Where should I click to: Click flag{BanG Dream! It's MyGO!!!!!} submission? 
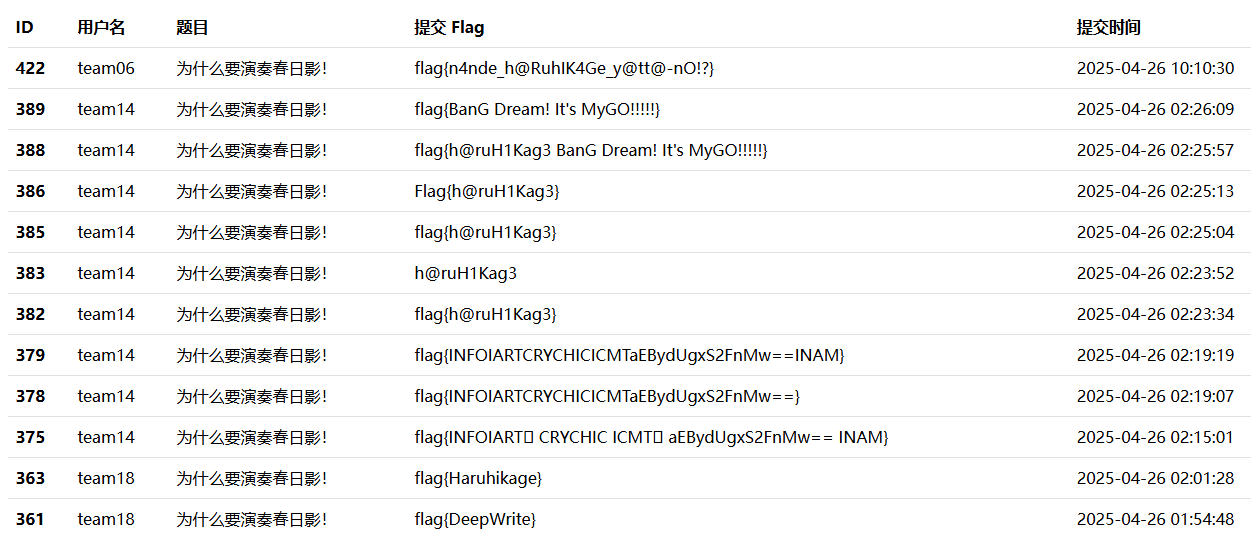[x=537, y=110]
